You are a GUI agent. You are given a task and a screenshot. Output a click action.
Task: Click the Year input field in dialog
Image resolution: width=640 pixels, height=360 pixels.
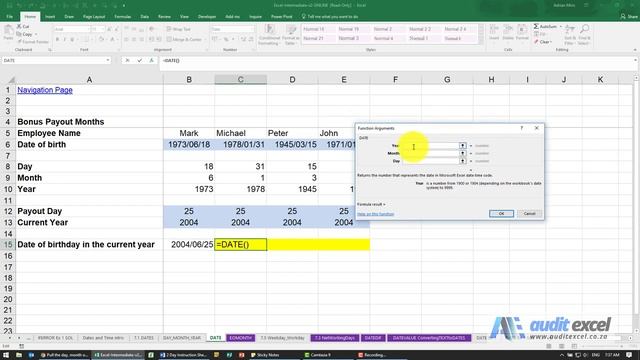pos(430,146)
